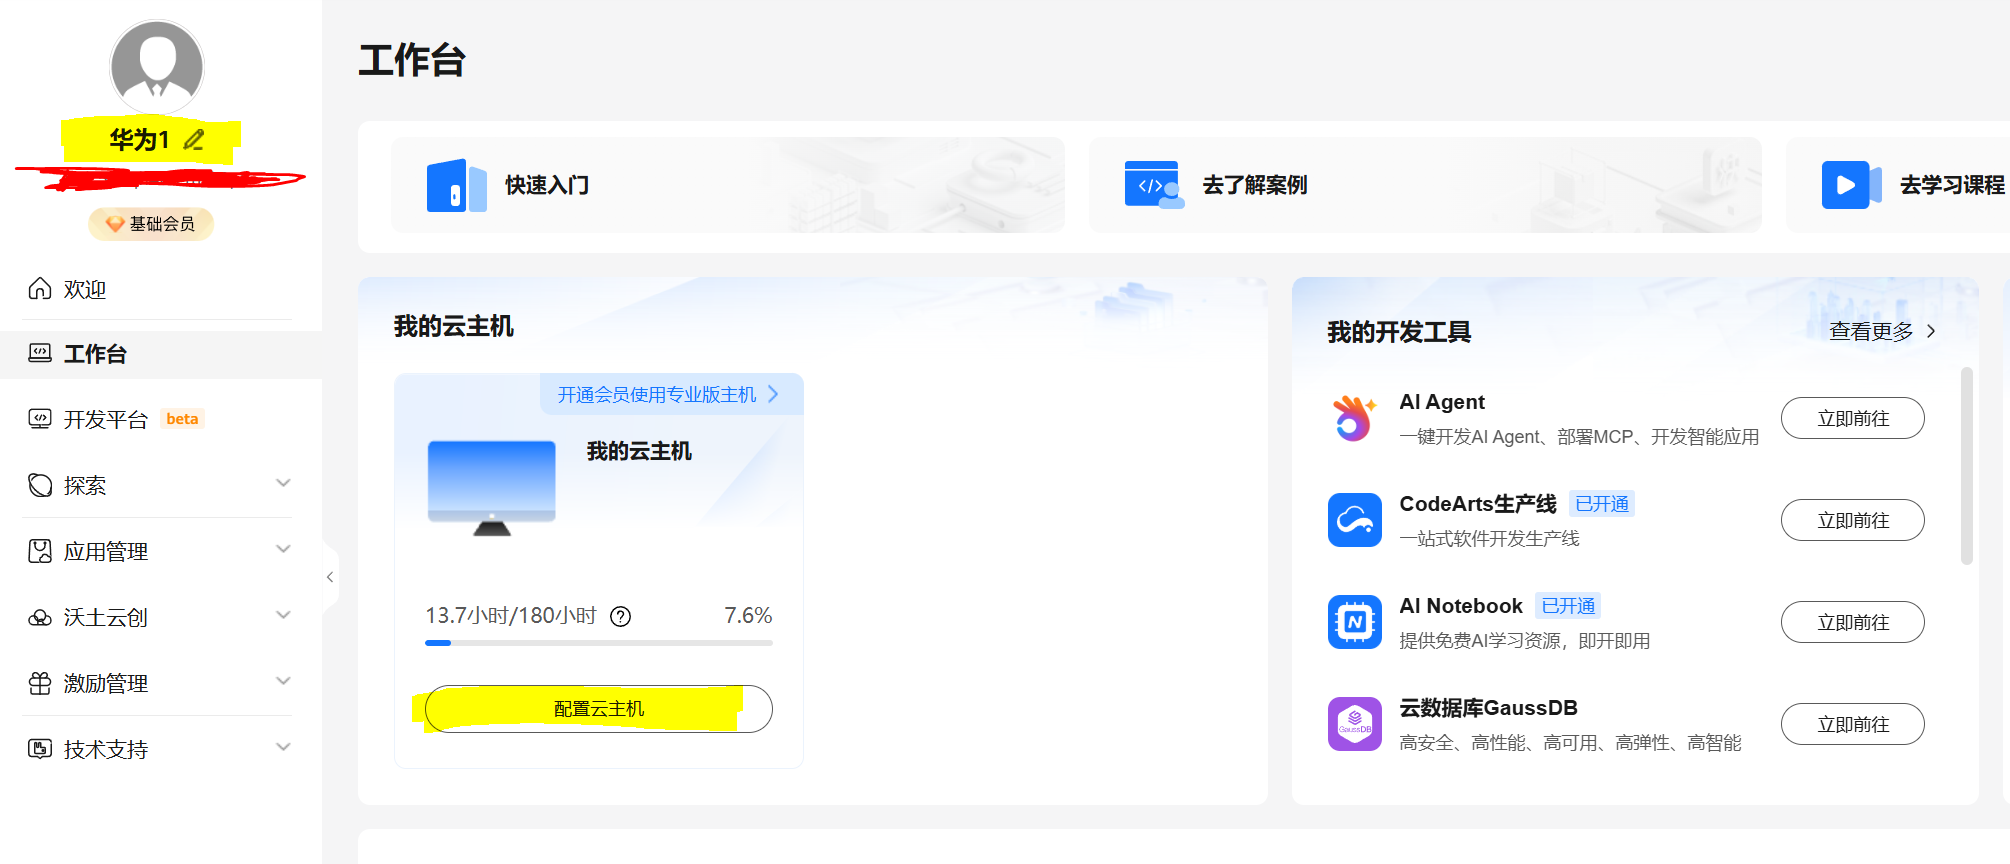Click the AI Agent logo icon
Image resolution: width=2010 pixels, height=864 pixels.
click(1354, 418)
